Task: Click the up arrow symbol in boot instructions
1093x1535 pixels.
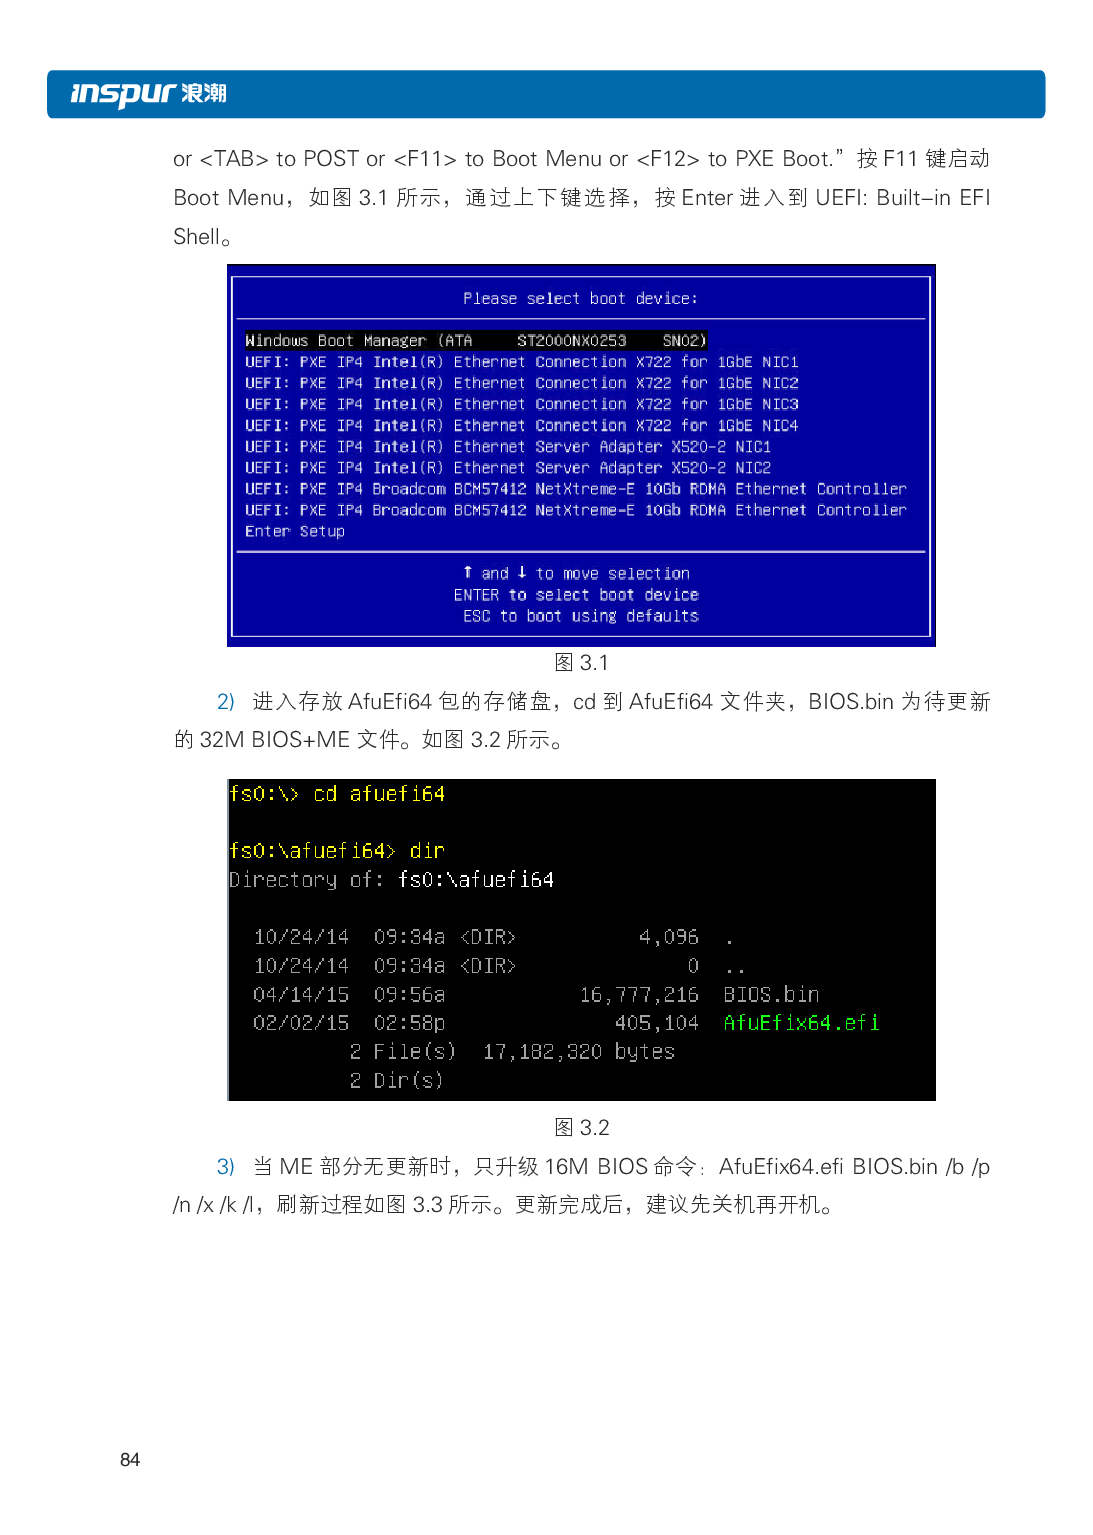Action: (x=467, y=573)
